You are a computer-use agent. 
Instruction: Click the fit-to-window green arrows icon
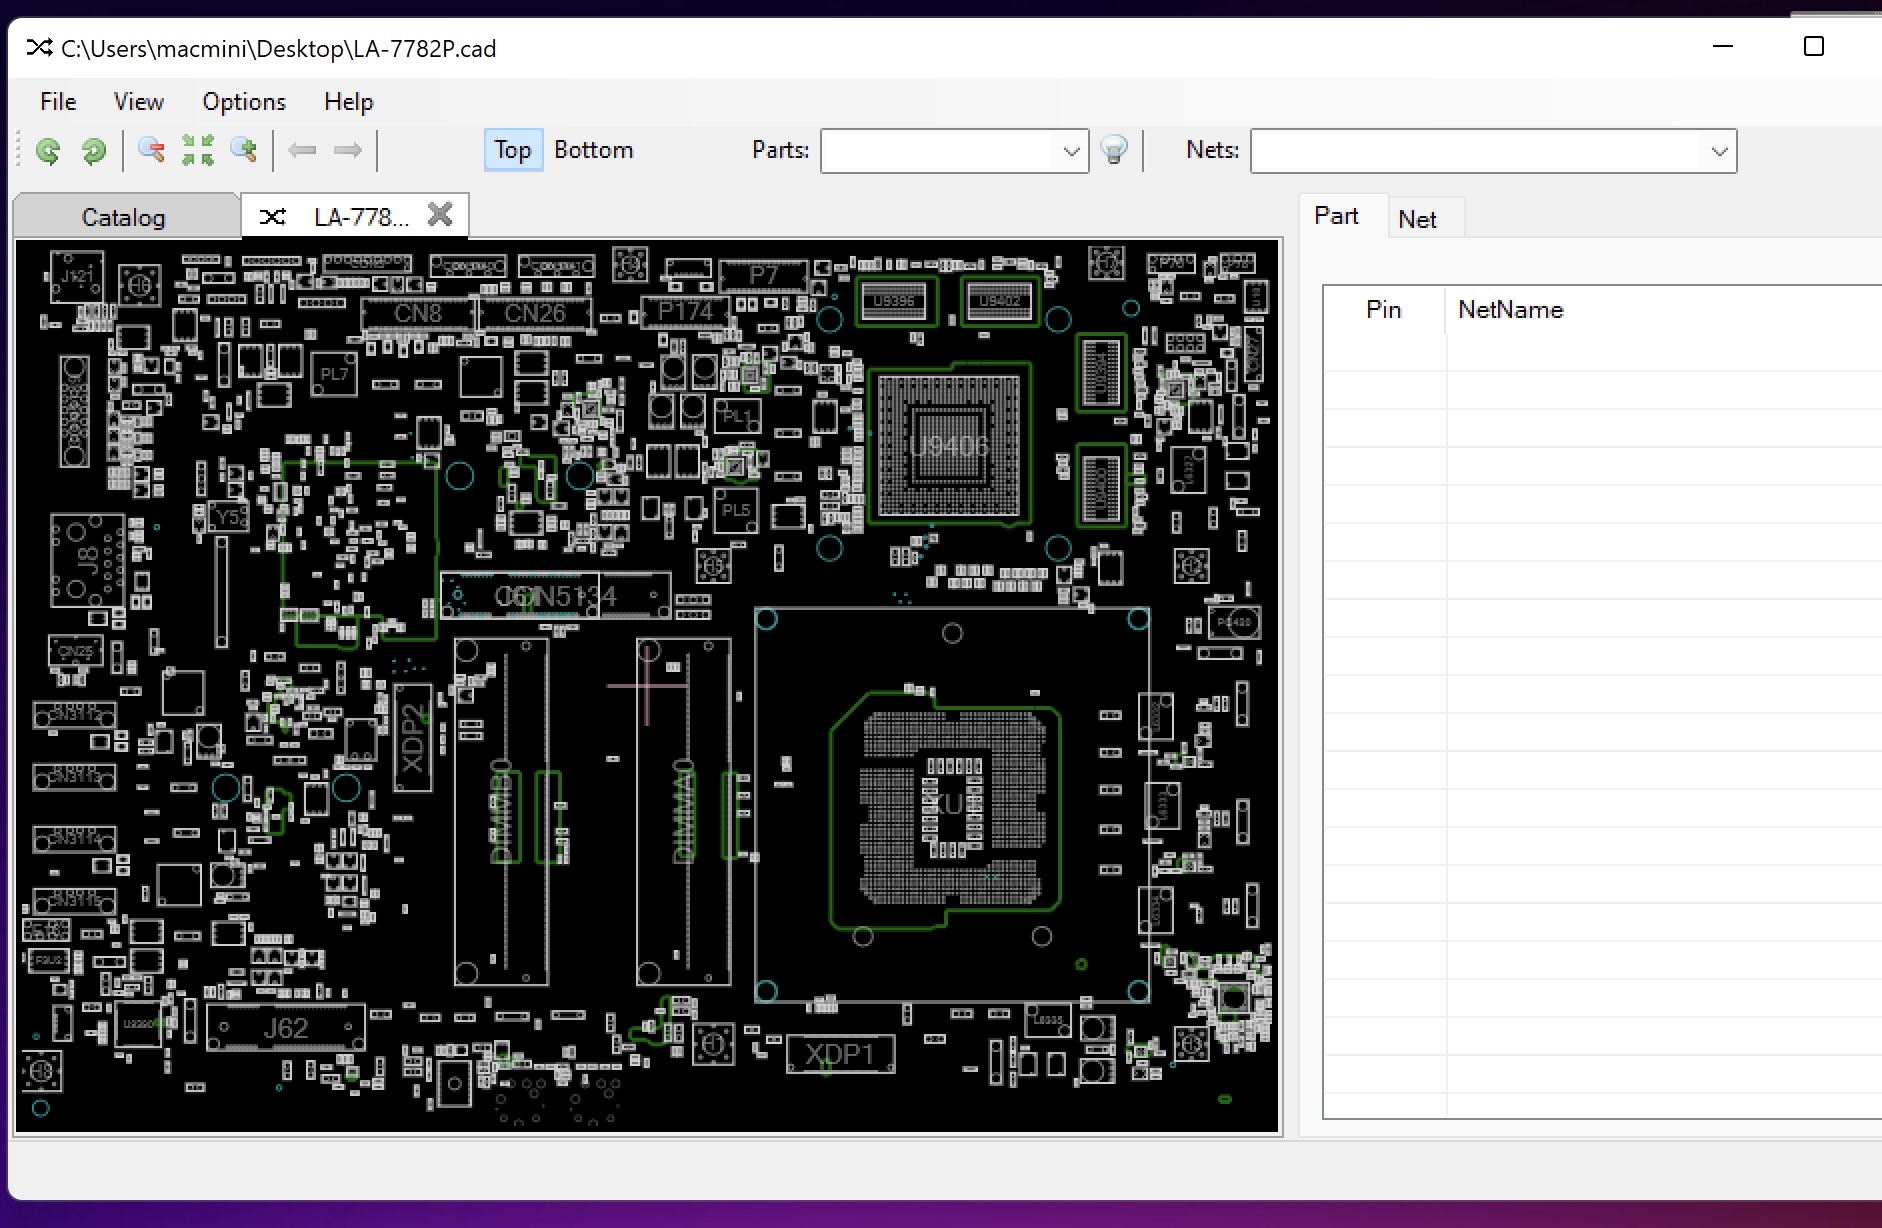(x=198, y=150)
